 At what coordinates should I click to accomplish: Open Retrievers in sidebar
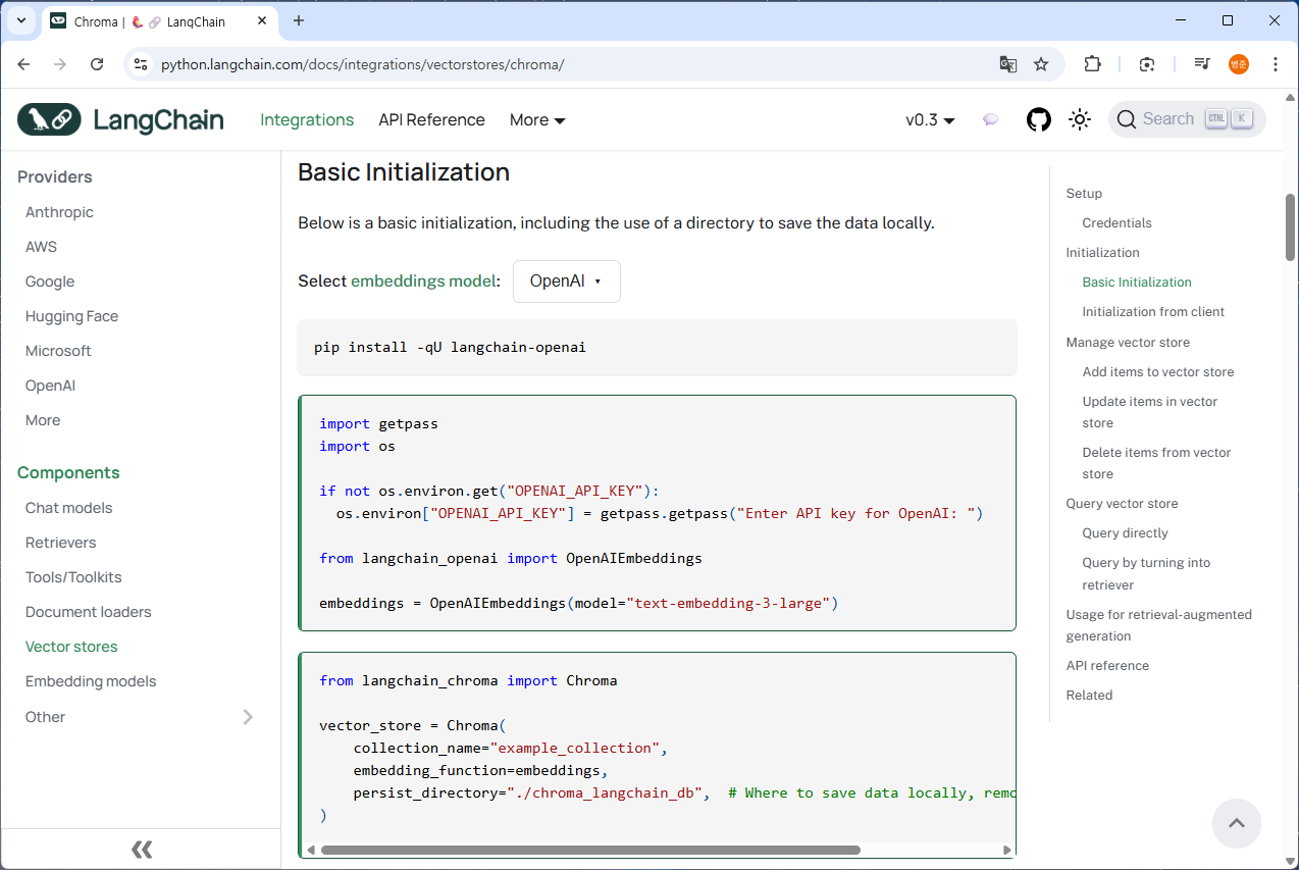pos(61,543)
